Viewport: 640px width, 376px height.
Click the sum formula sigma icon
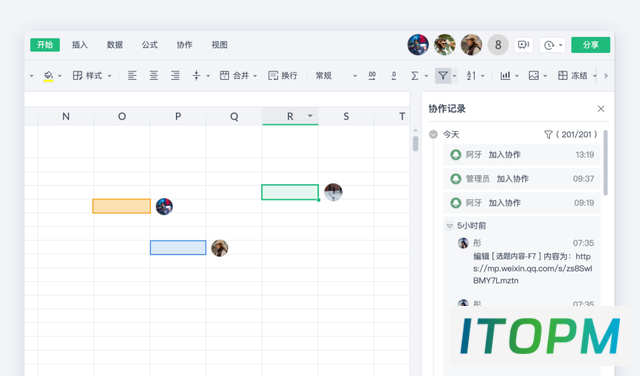(x=414, y=76)
